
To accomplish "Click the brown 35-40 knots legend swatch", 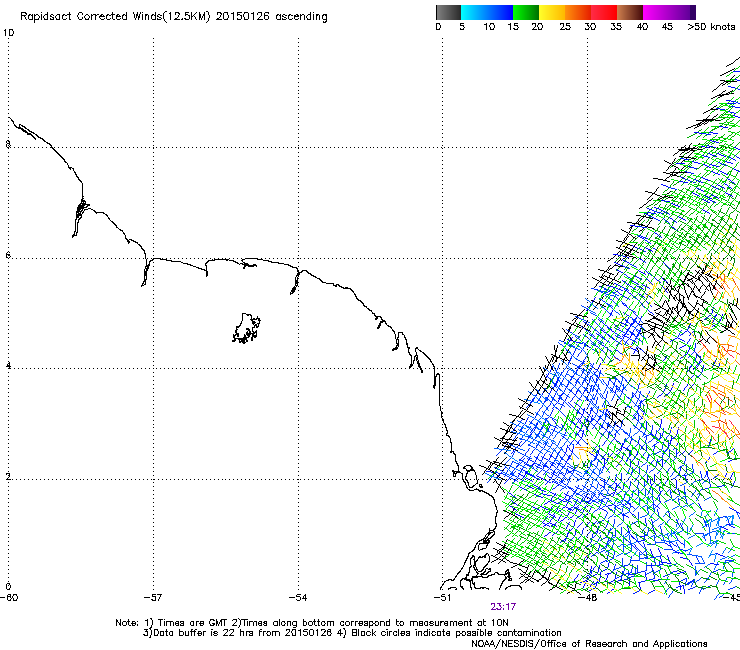I will click(630, 12).
